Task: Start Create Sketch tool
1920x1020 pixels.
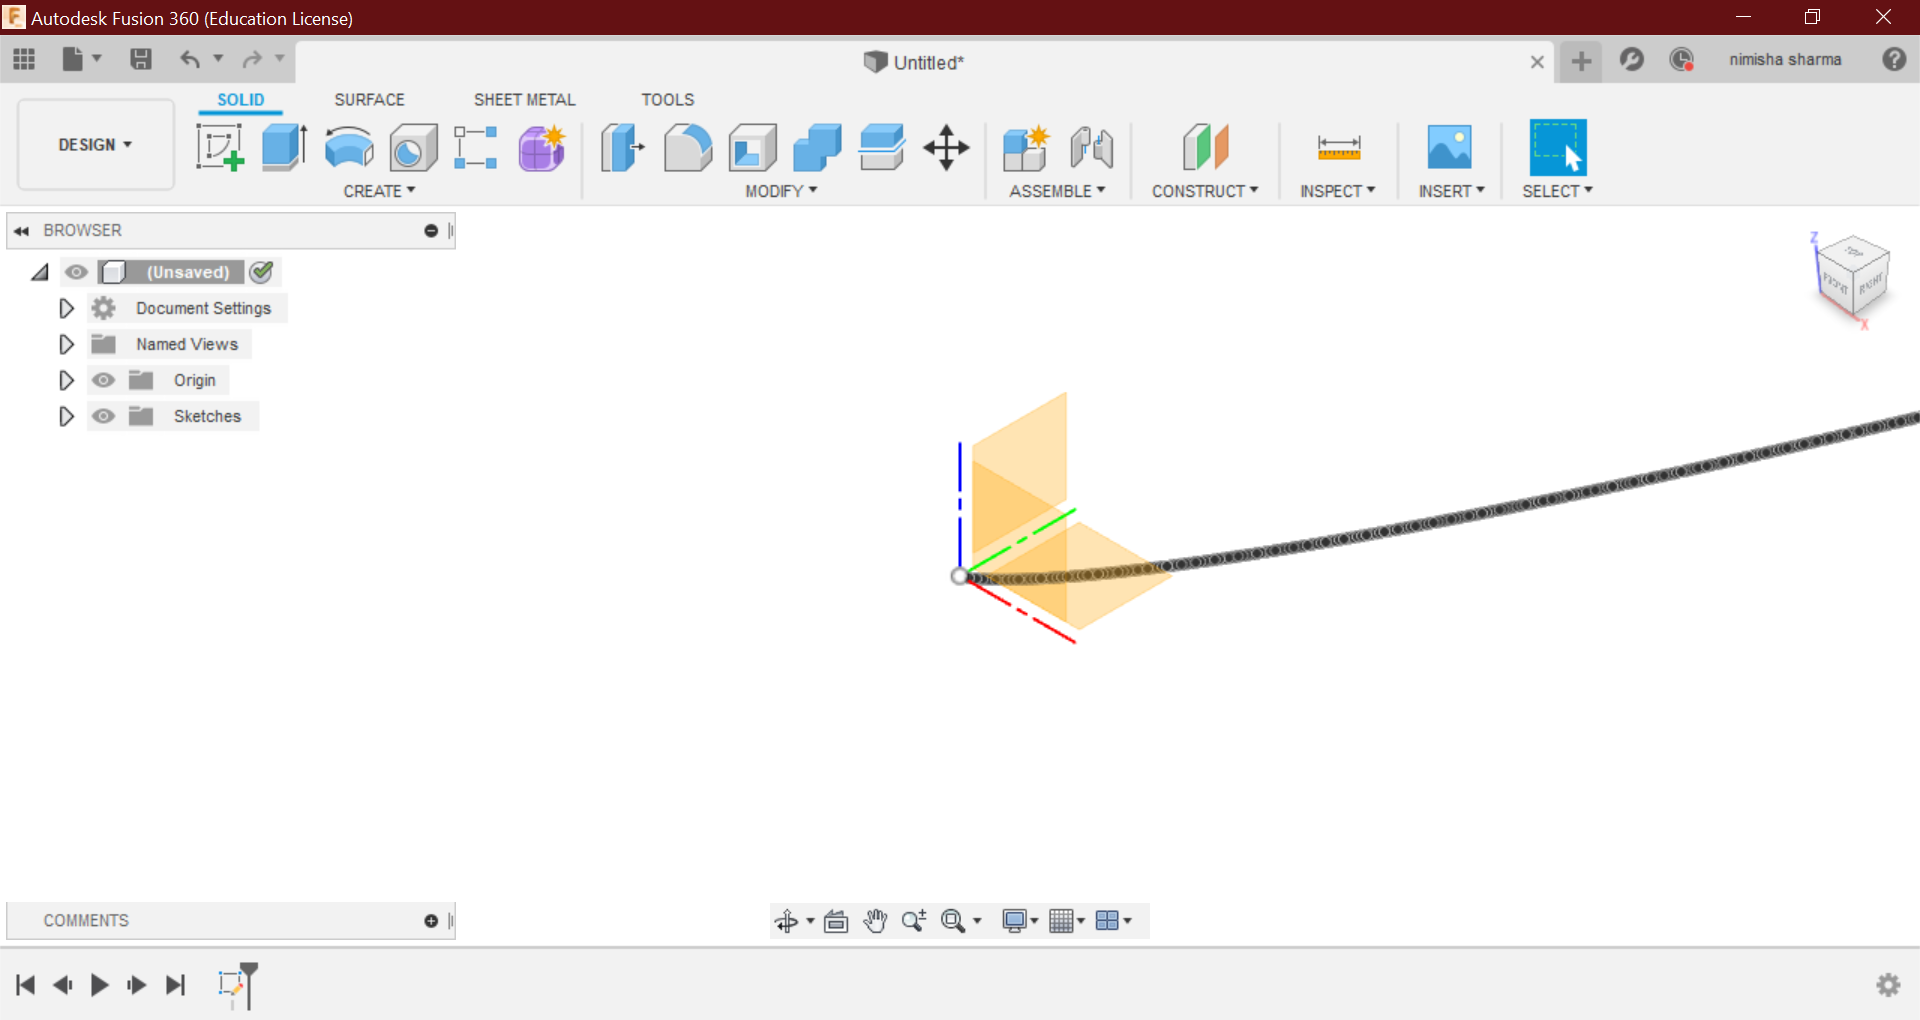Action: (x=220, y=147)
